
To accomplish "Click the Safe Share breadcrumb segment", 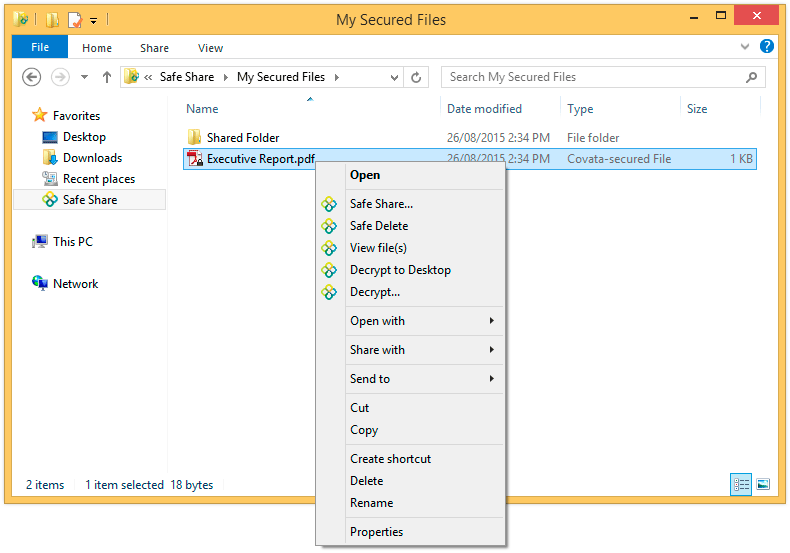I will [x=187, y=77].
